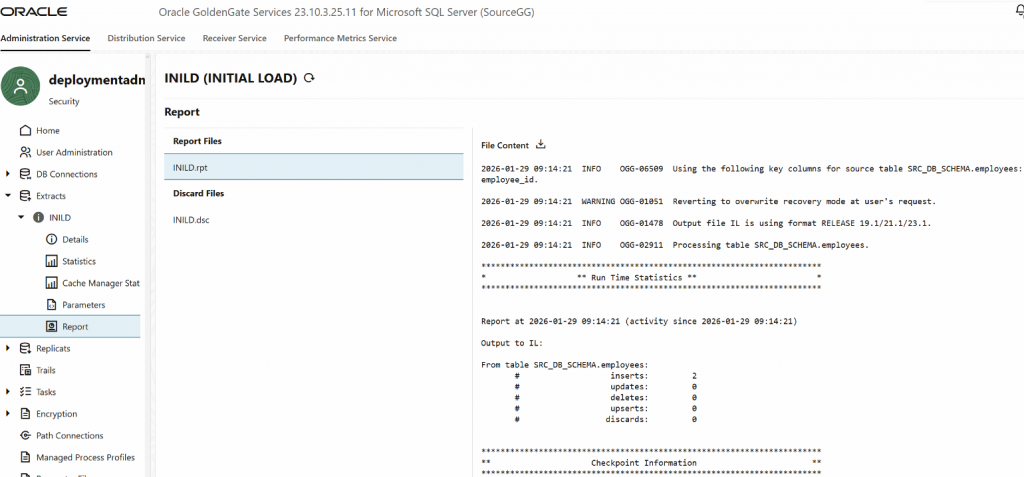Click the OGG-06509 key columns message

[751, 174]
